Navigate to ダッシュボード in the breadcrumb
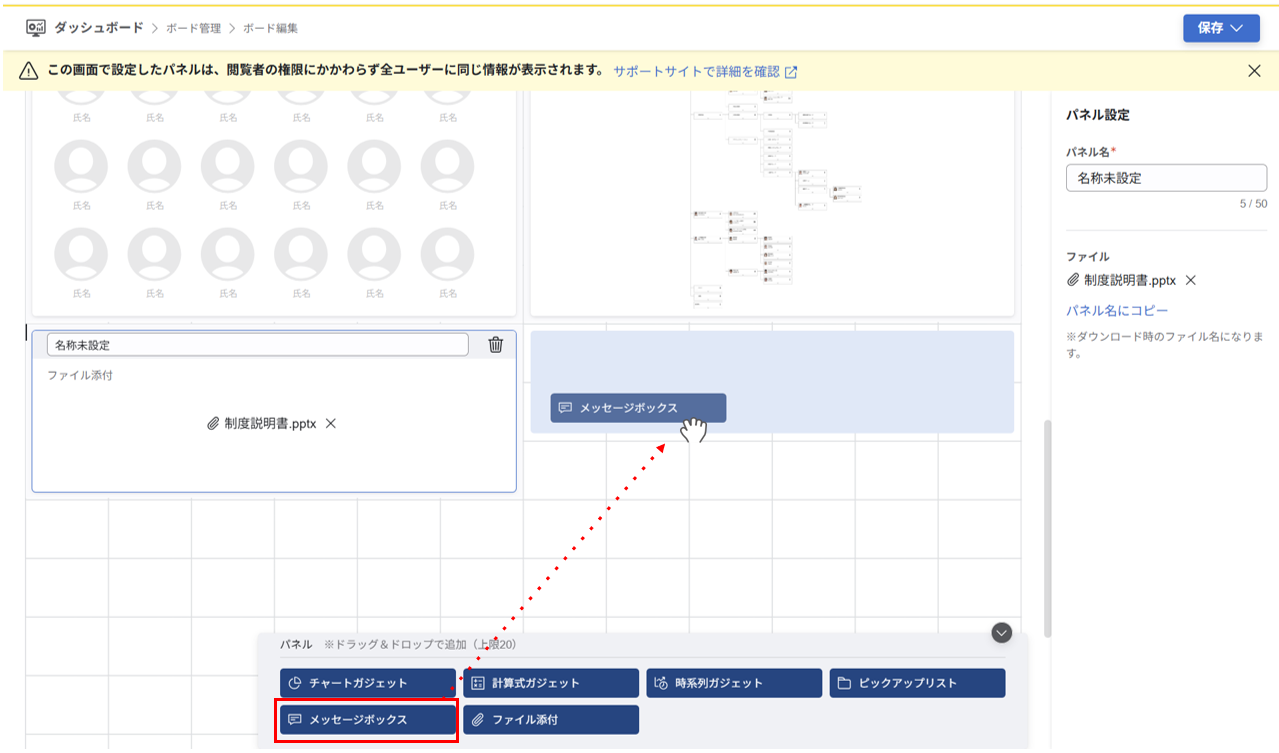 click(x=101, y=26)
